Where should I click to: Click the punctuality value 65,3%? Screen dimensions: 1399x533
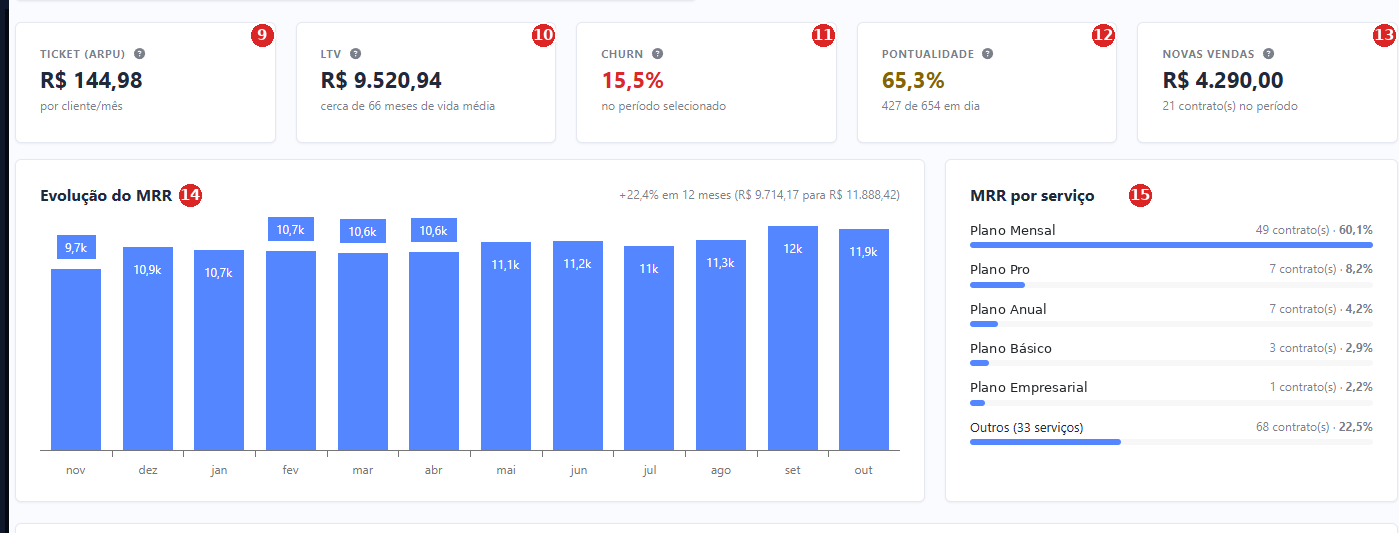click(x=913, y=80)
